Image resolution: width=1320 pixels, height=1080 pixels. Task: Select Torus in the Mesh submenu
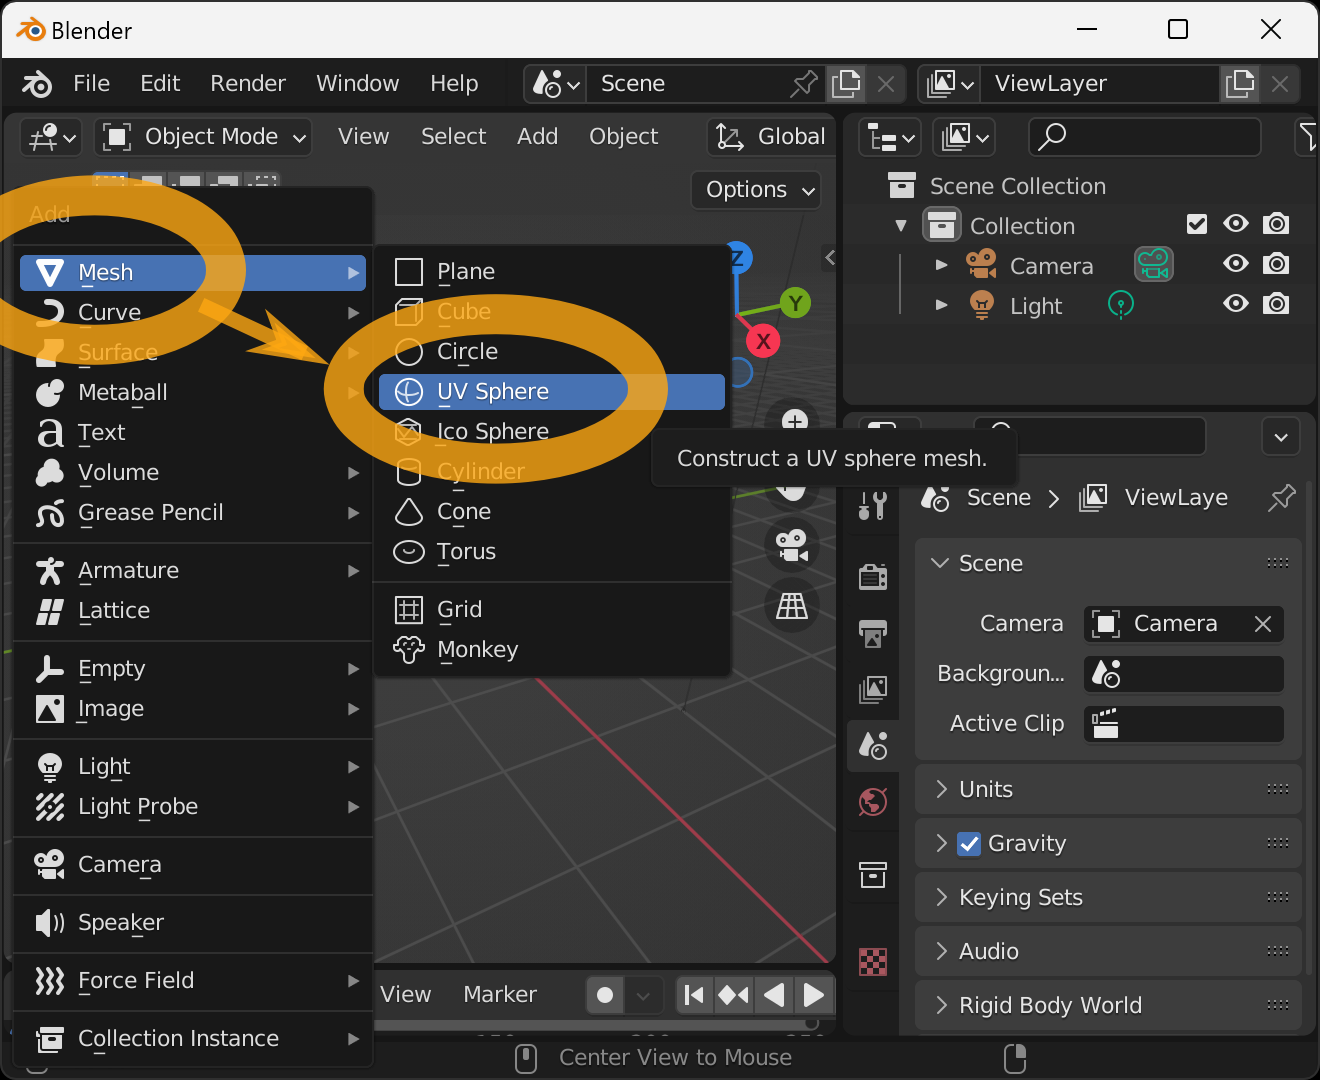552,552
